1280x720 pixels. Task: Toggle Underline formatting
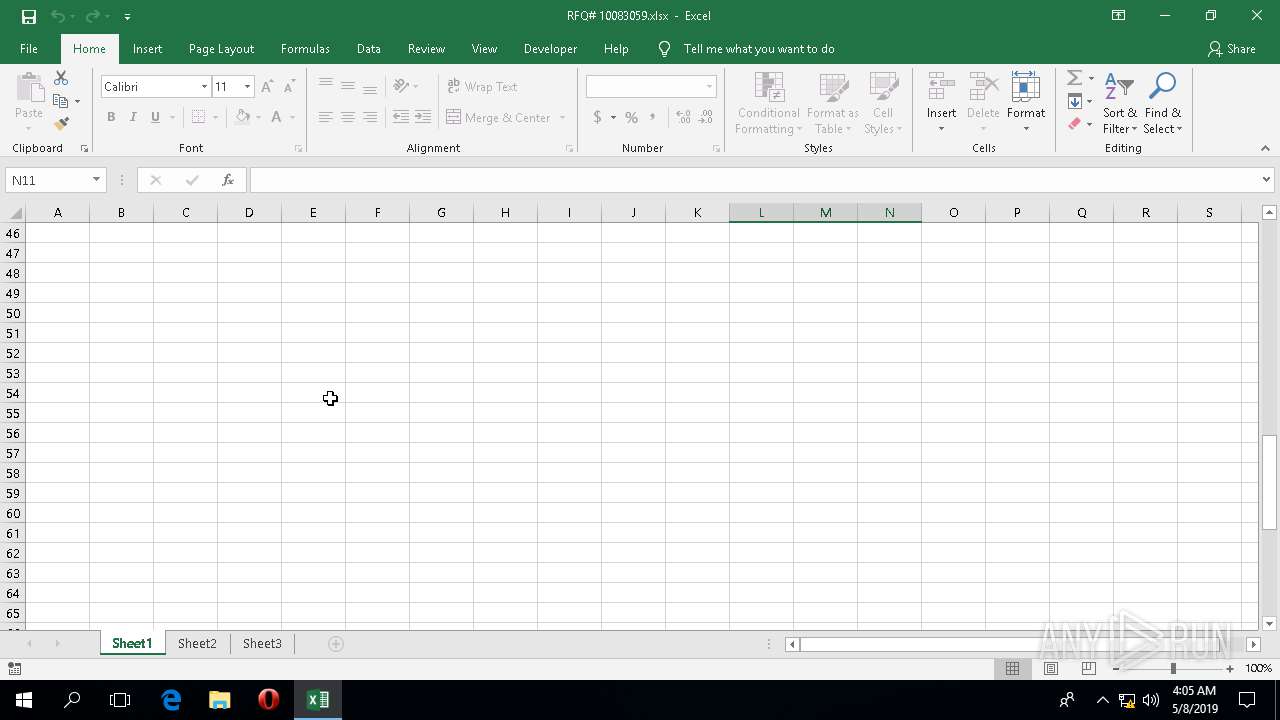(155, 117)
